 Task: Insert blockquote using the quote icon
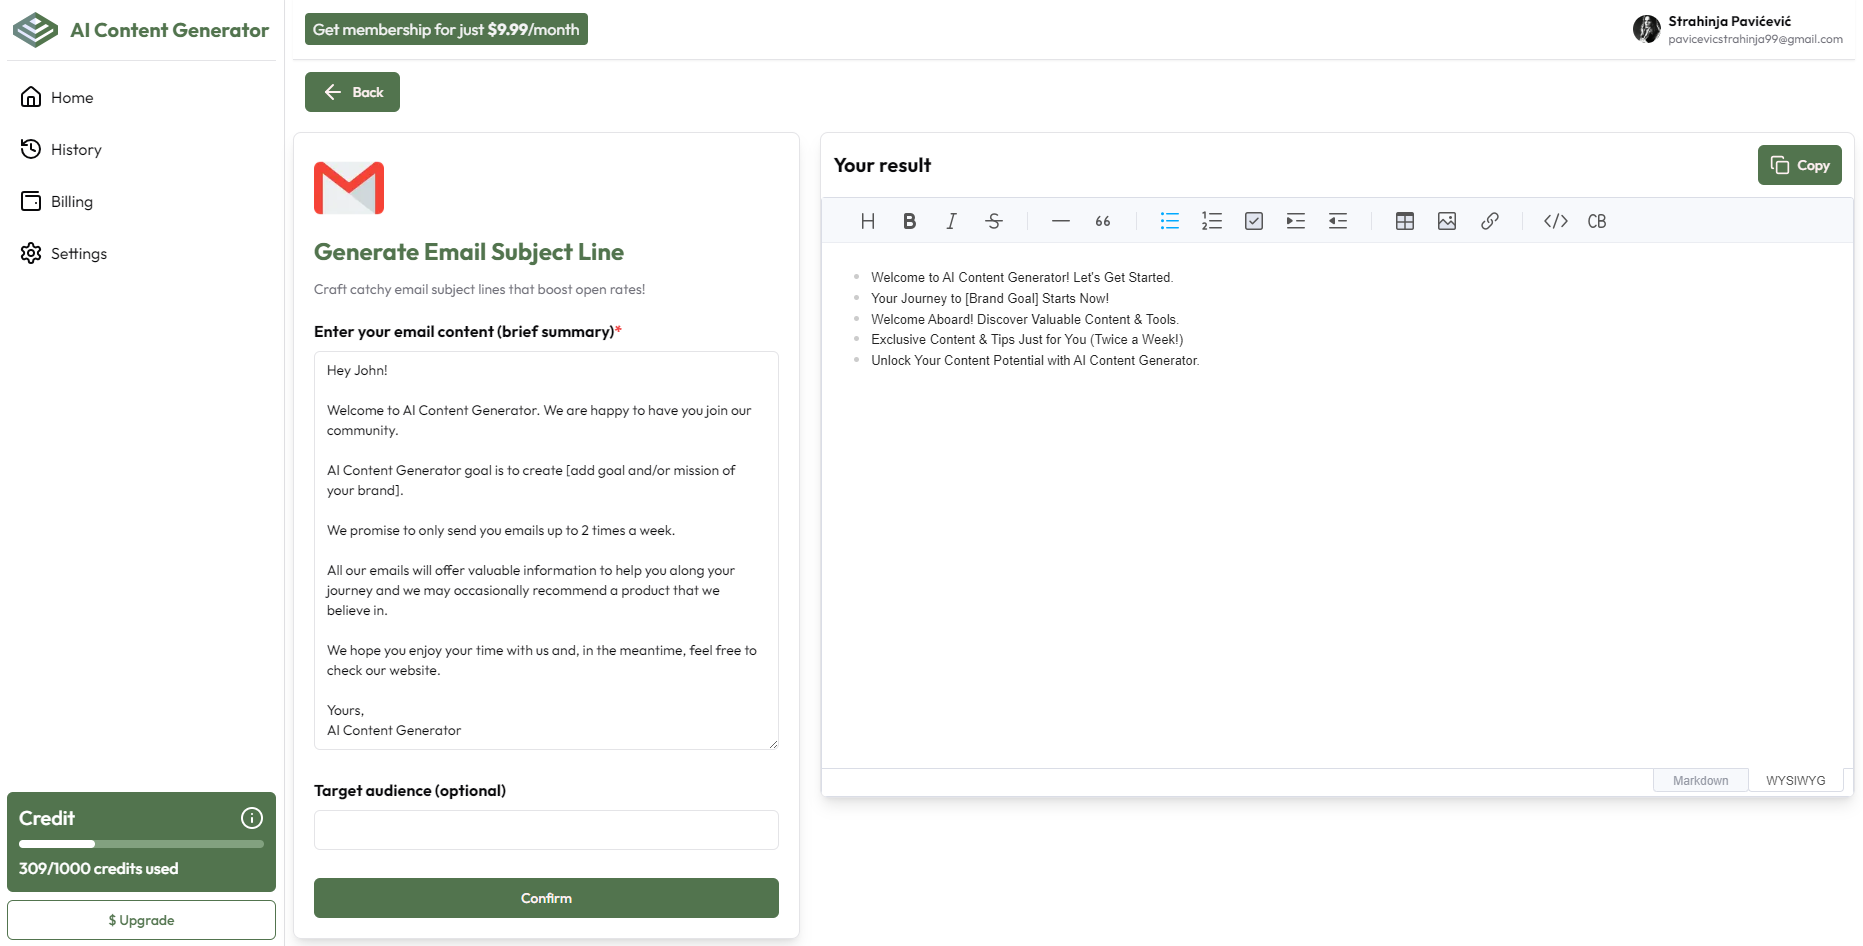point(1103,221)
